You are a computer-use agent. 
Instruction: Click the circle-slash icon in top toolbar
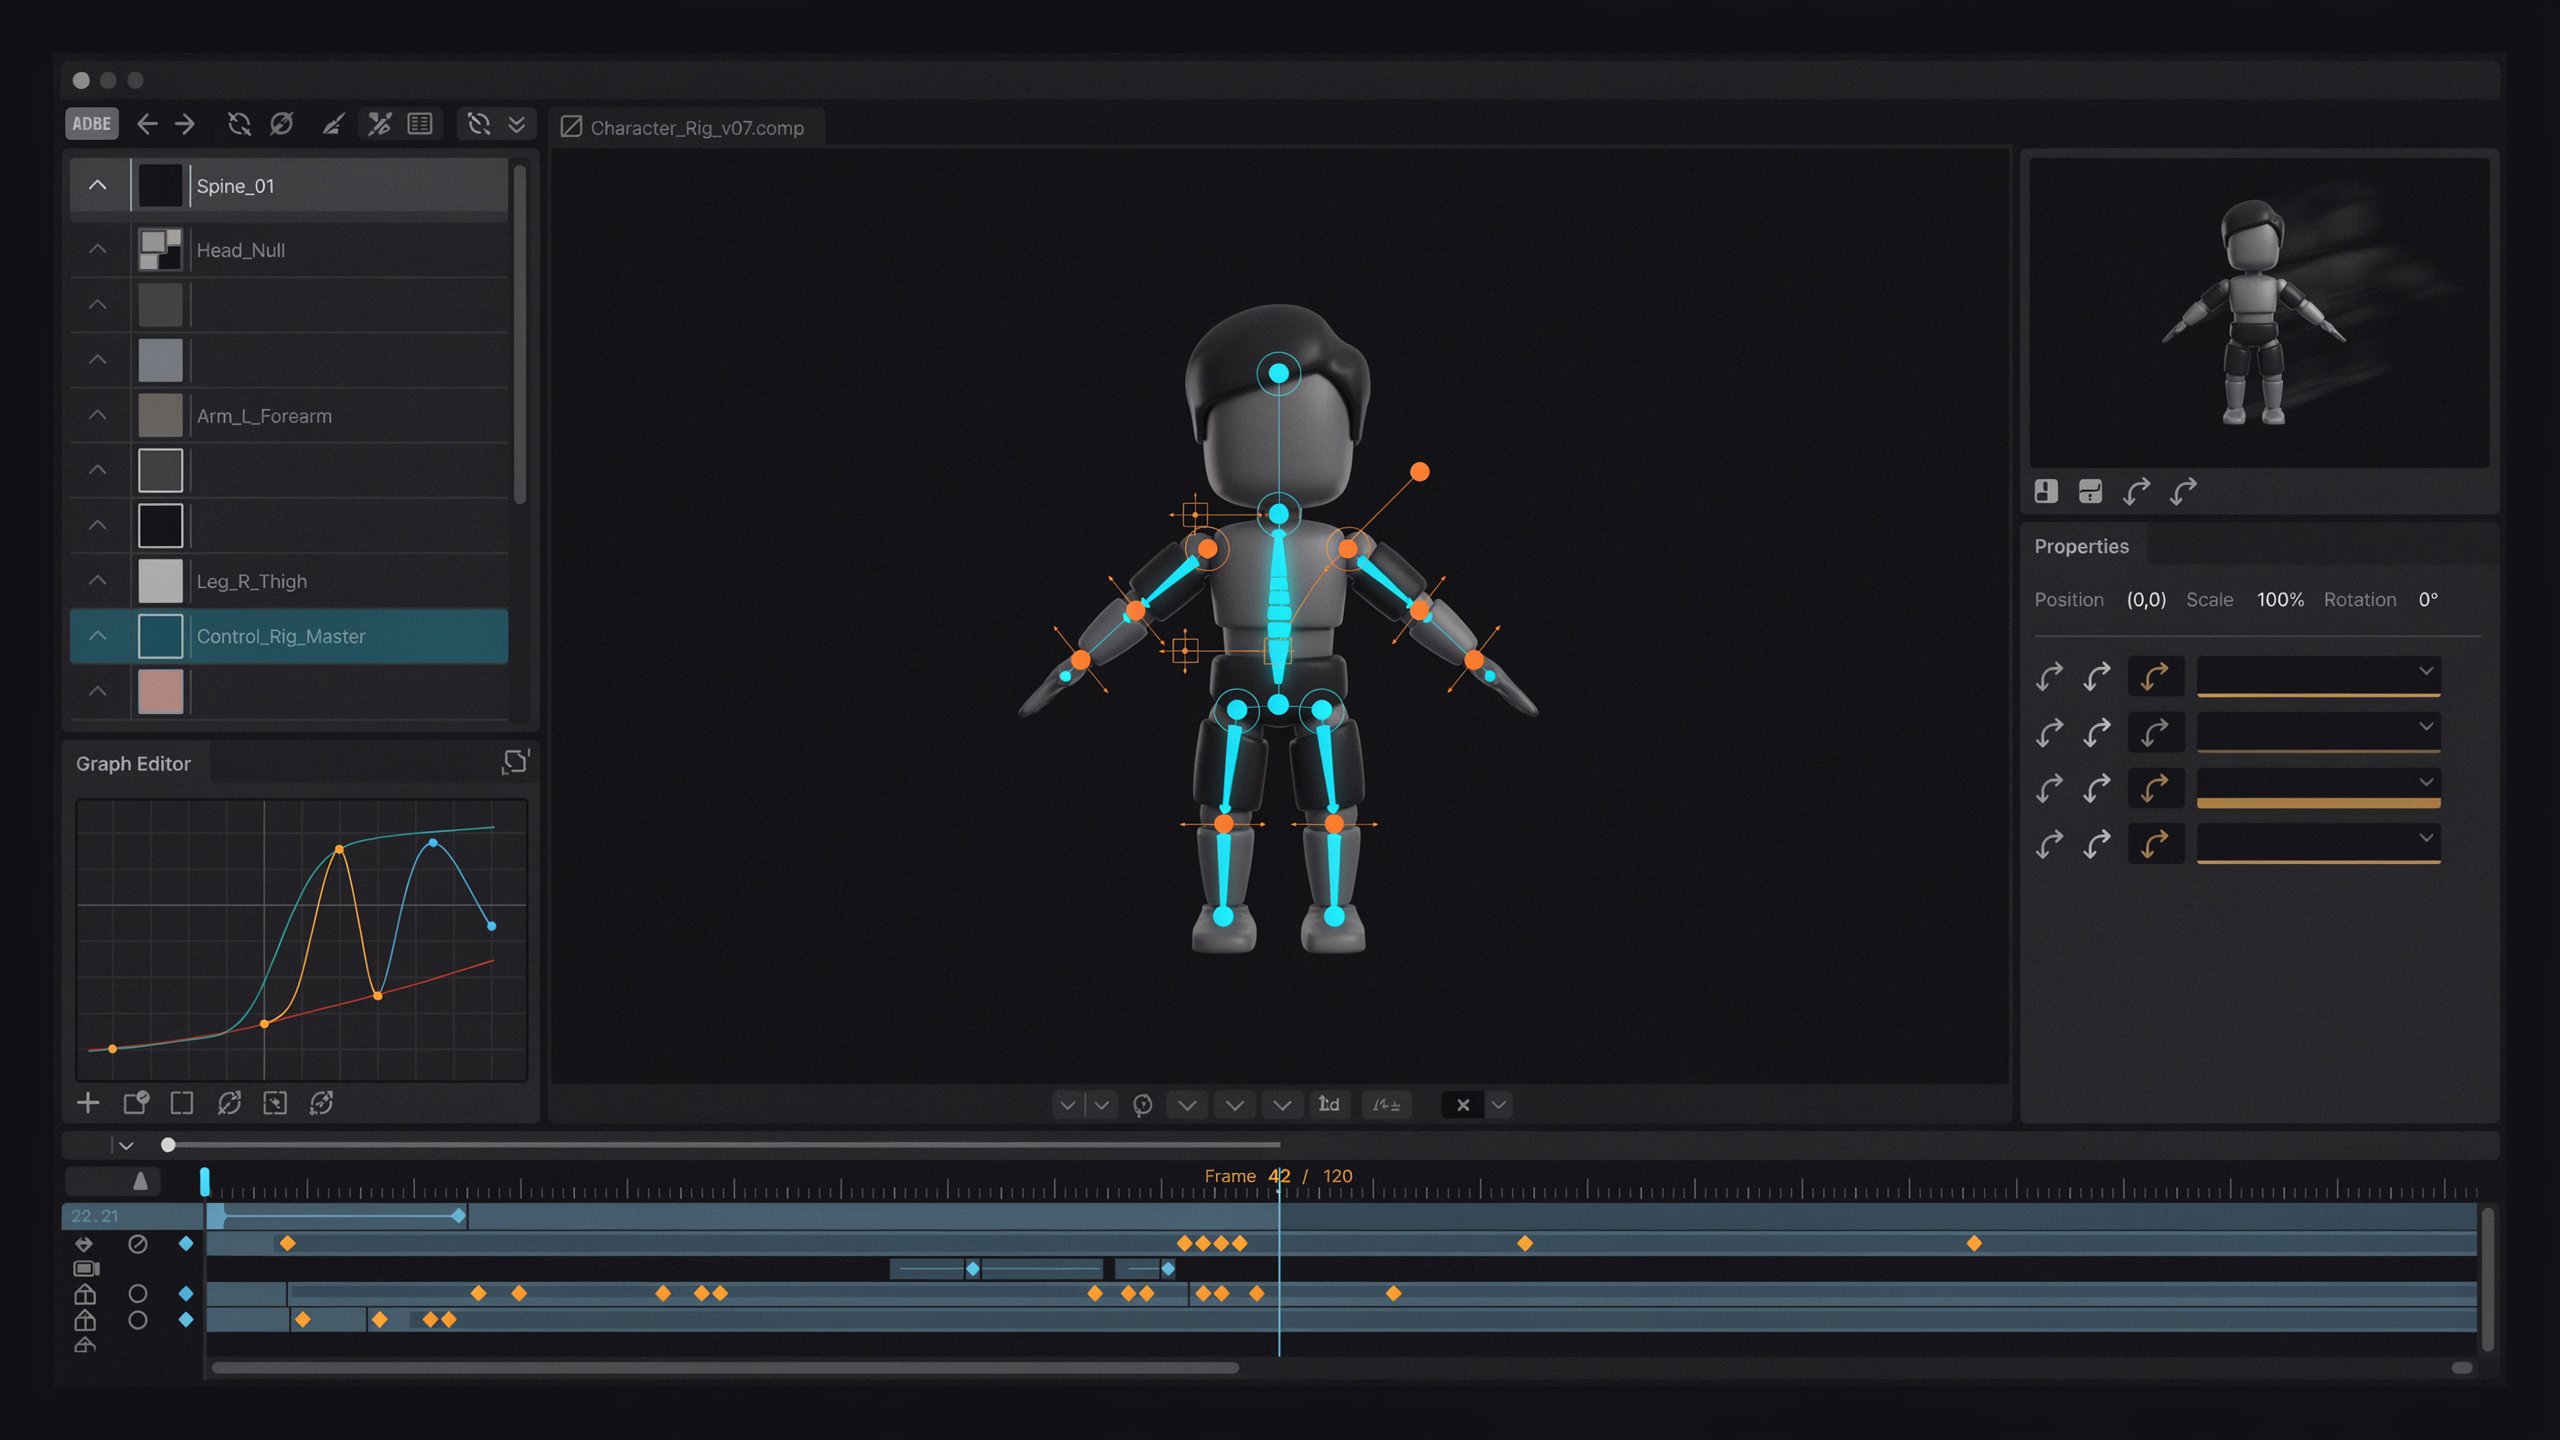[x=282, y=124]
